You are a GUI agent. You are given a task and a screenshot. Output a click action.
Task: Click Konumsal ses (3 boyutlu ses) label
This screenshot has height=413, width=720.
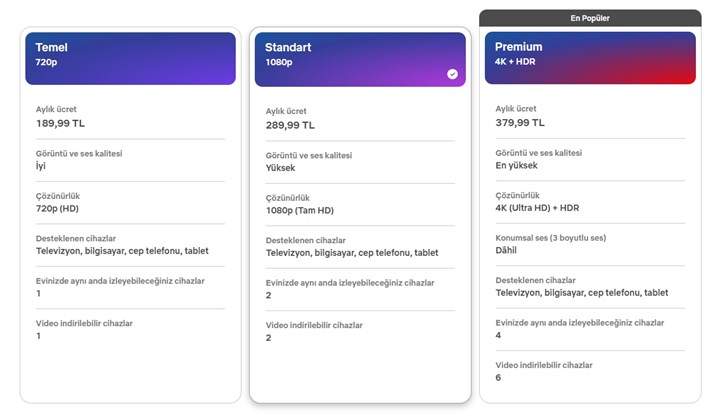[549, 238]
